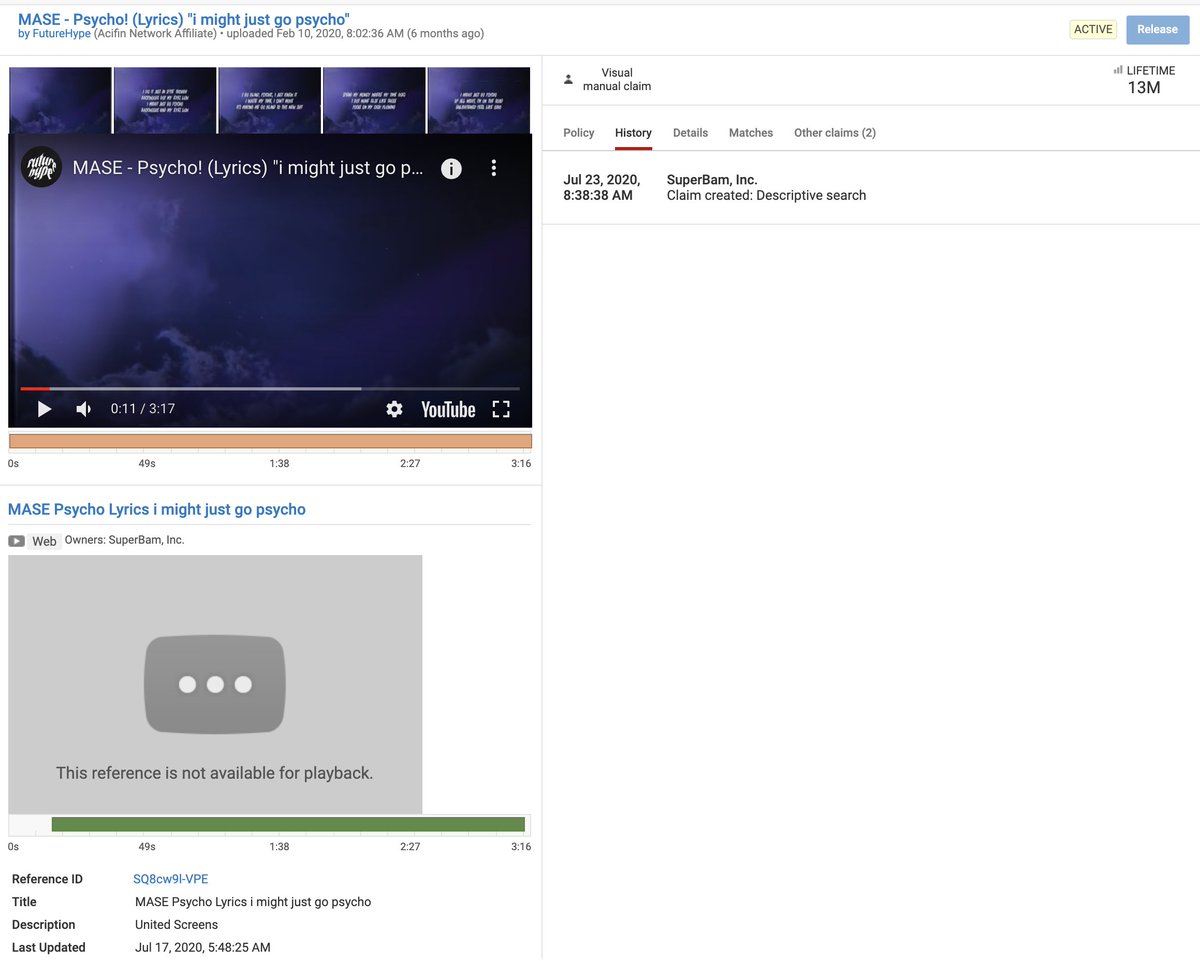Open the video on YouTube via the logo
The image size is (1200, 961).
[x=448, y=409]
